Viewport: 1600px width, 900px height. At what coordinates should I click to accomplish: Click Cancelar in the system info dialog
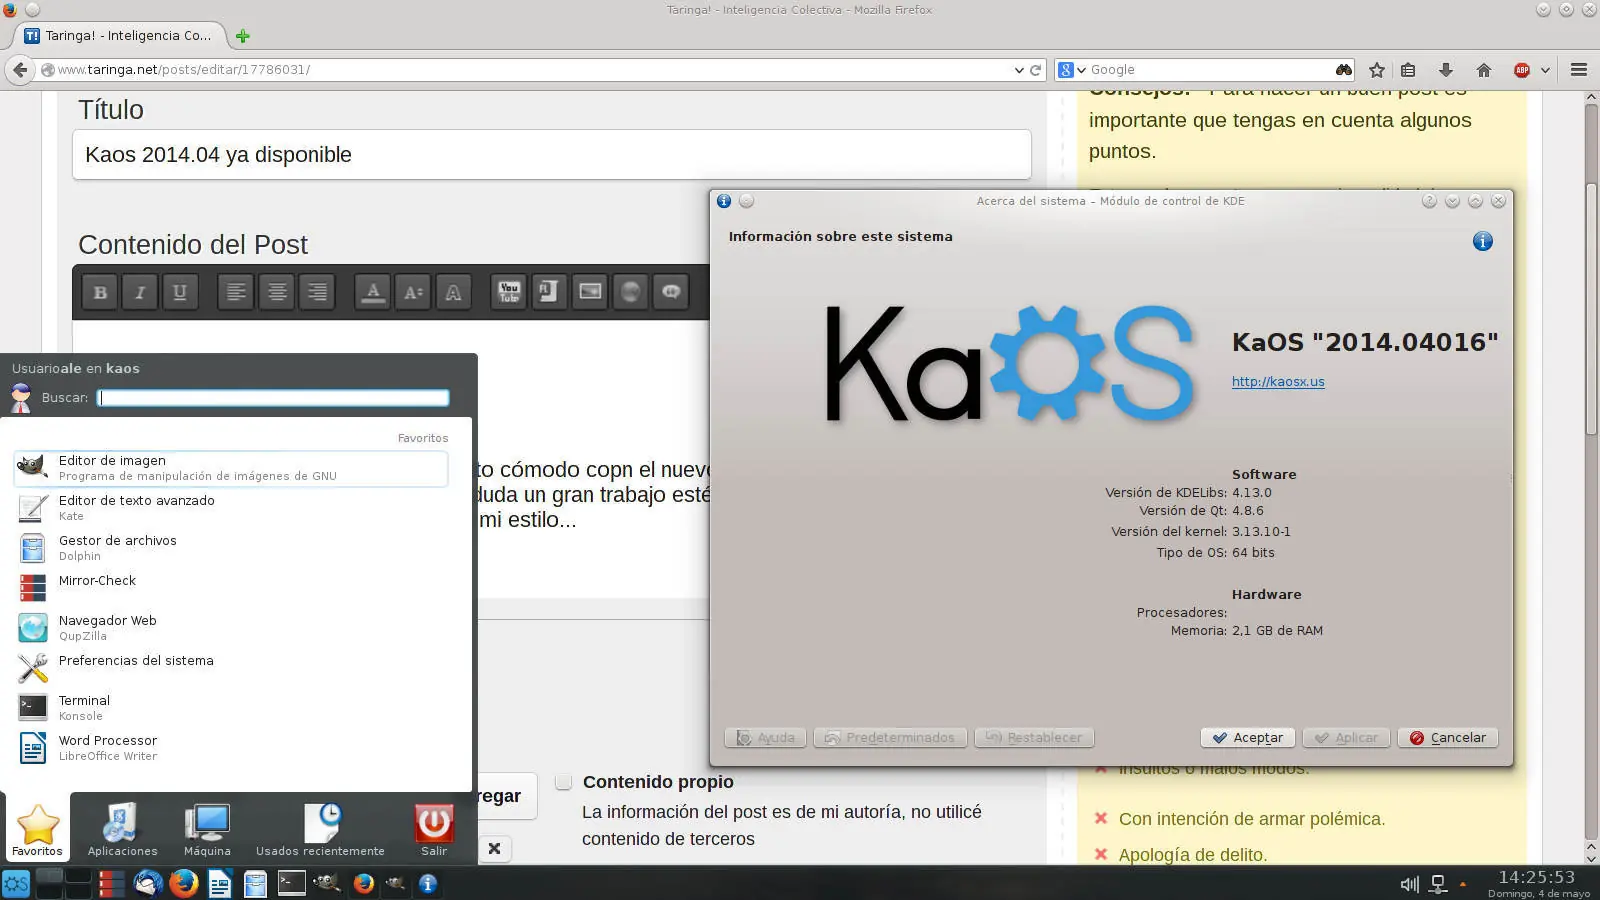coord(1448,738)
